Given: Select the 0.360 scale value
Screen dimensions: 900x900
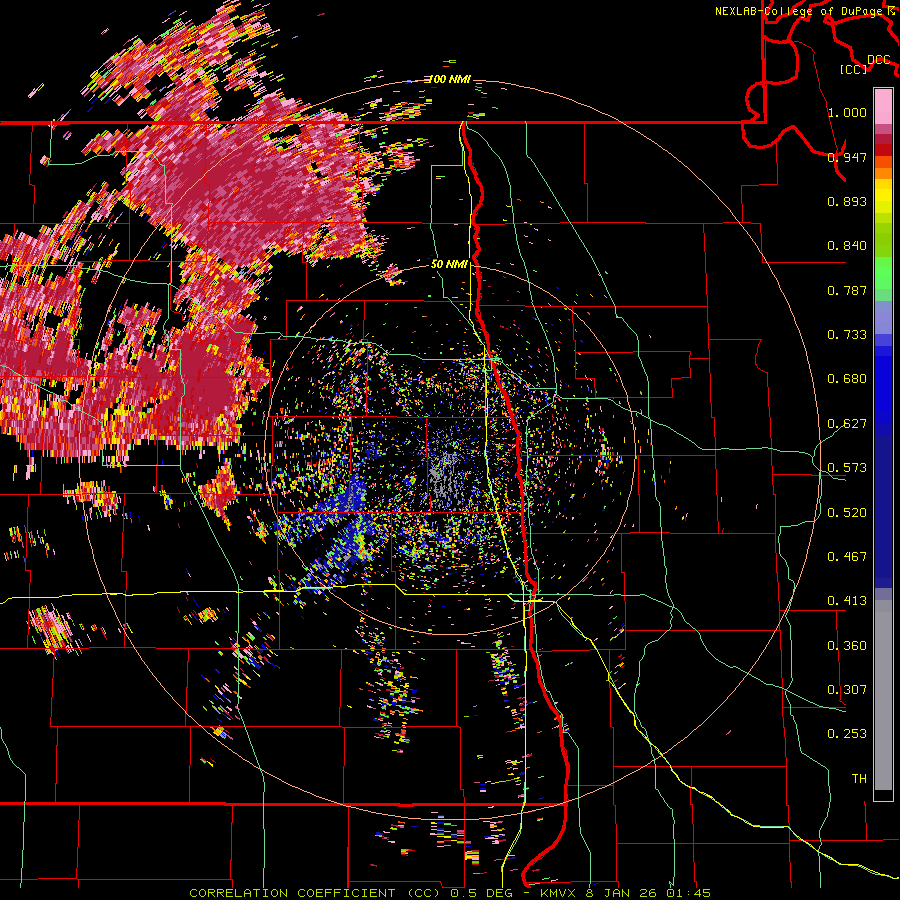Looking at the screenshot, I should pos(847,646).
